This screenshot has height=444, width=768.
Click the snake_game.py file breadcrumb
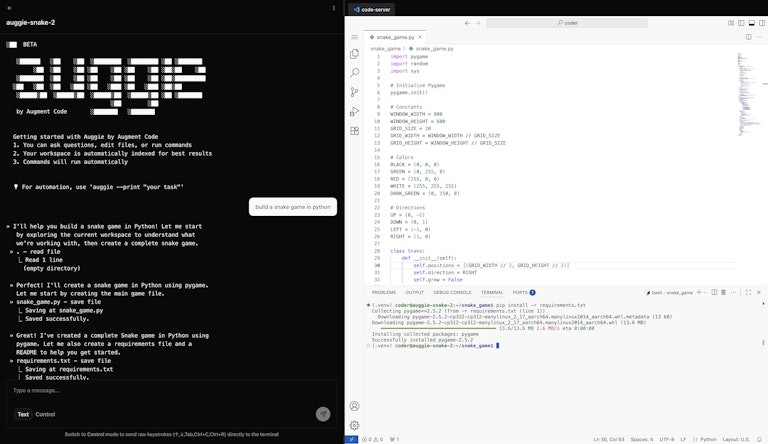[431, 49]
